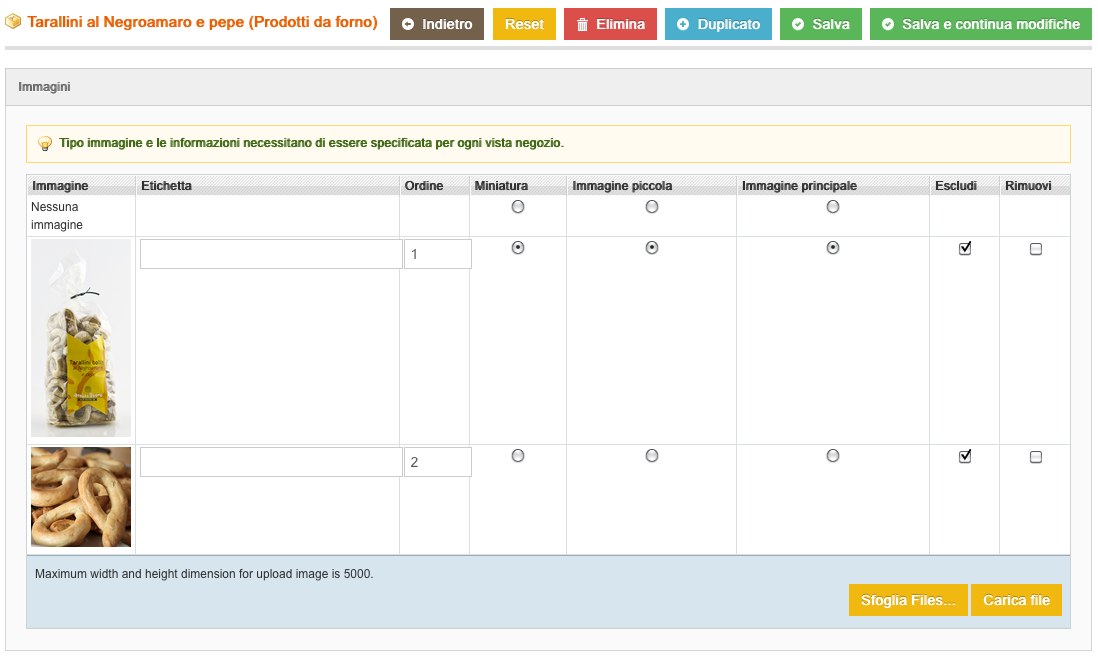
Task: Click Salva e continua modifiche
Action: [x=980, y=24]
